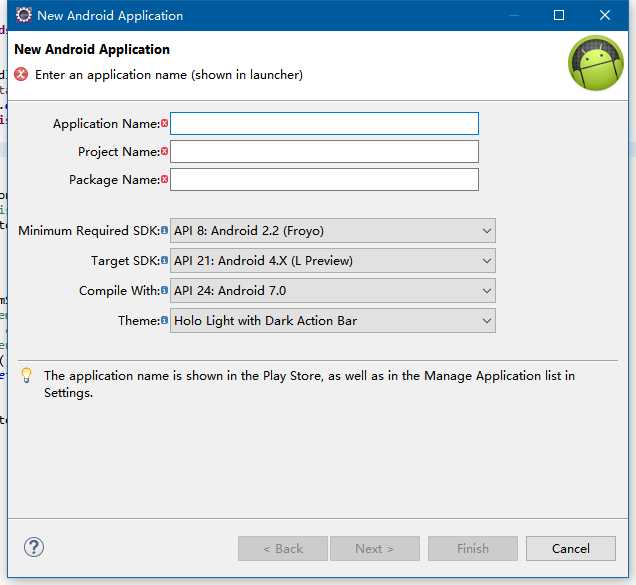
Task: Click the 'Theme:' label
Action: tap(139, 320)
